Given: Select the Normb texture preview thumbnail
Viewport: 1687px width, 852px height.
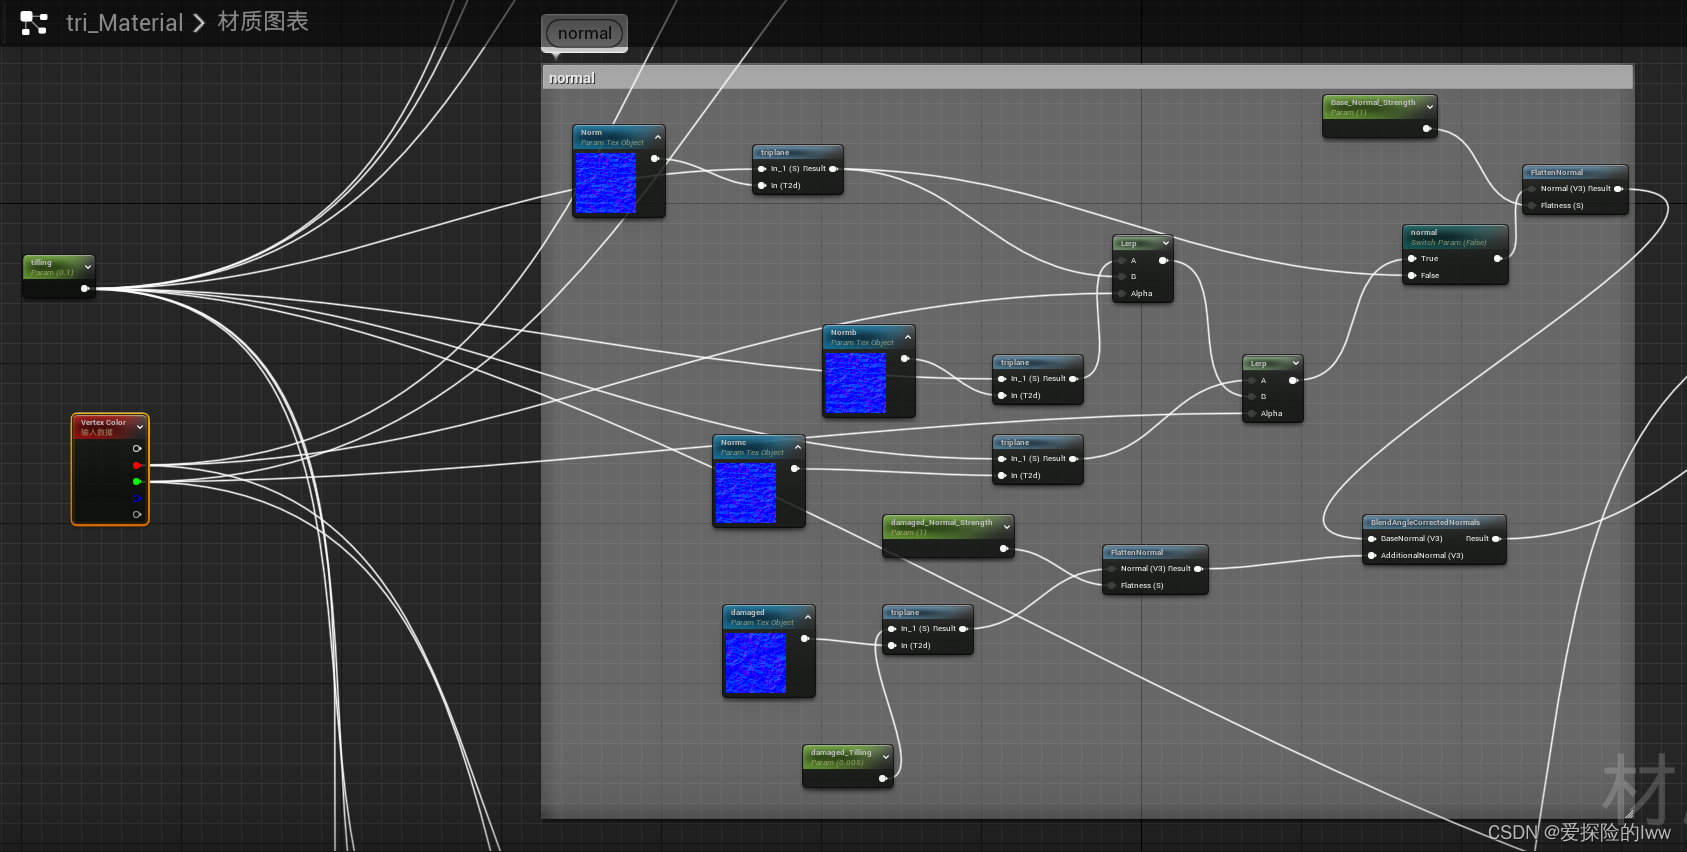Looking at the screenshot, I should [x=855, y=383].
